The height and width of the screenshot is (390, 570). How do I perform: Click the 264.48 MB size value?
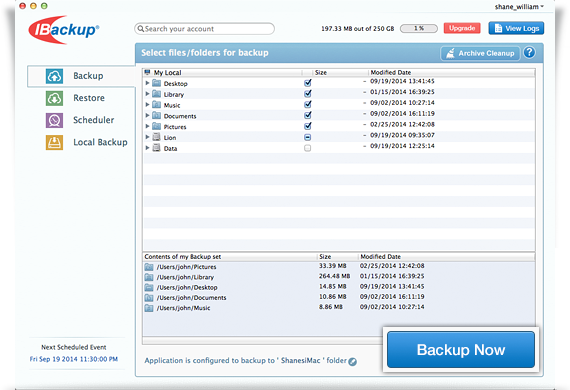[334, 276]
